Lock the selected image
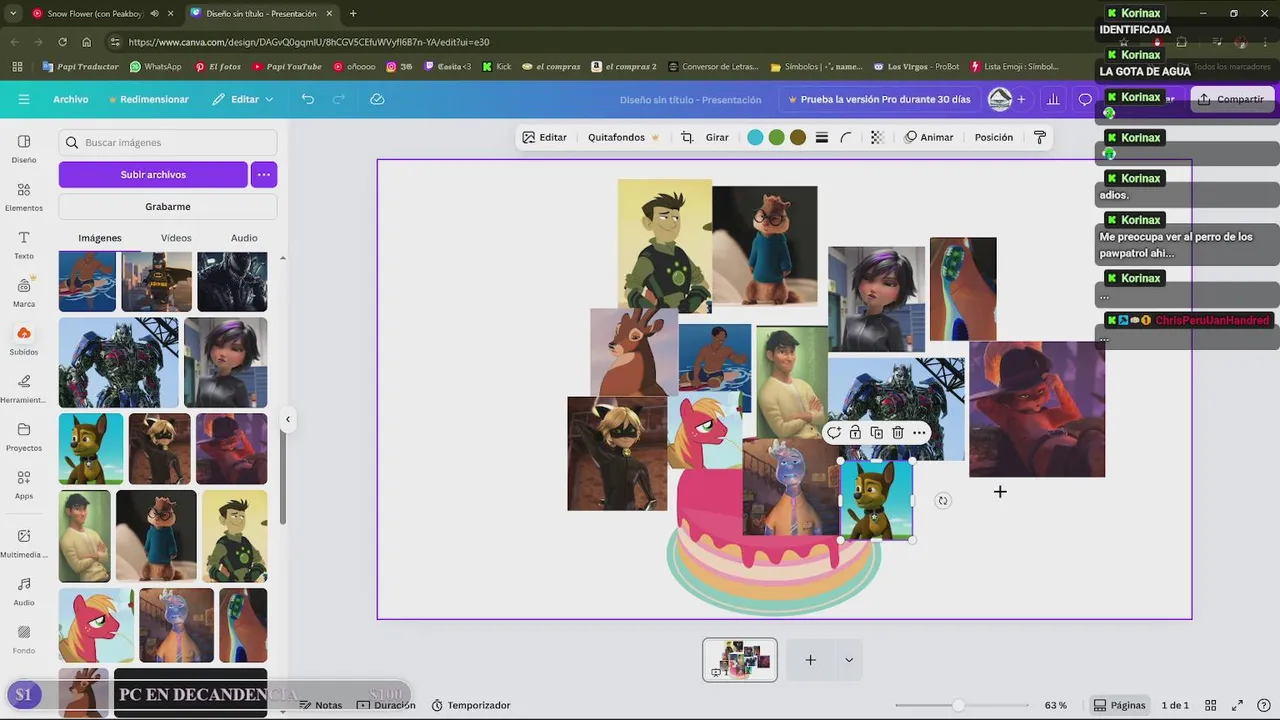 pos(855,433)
